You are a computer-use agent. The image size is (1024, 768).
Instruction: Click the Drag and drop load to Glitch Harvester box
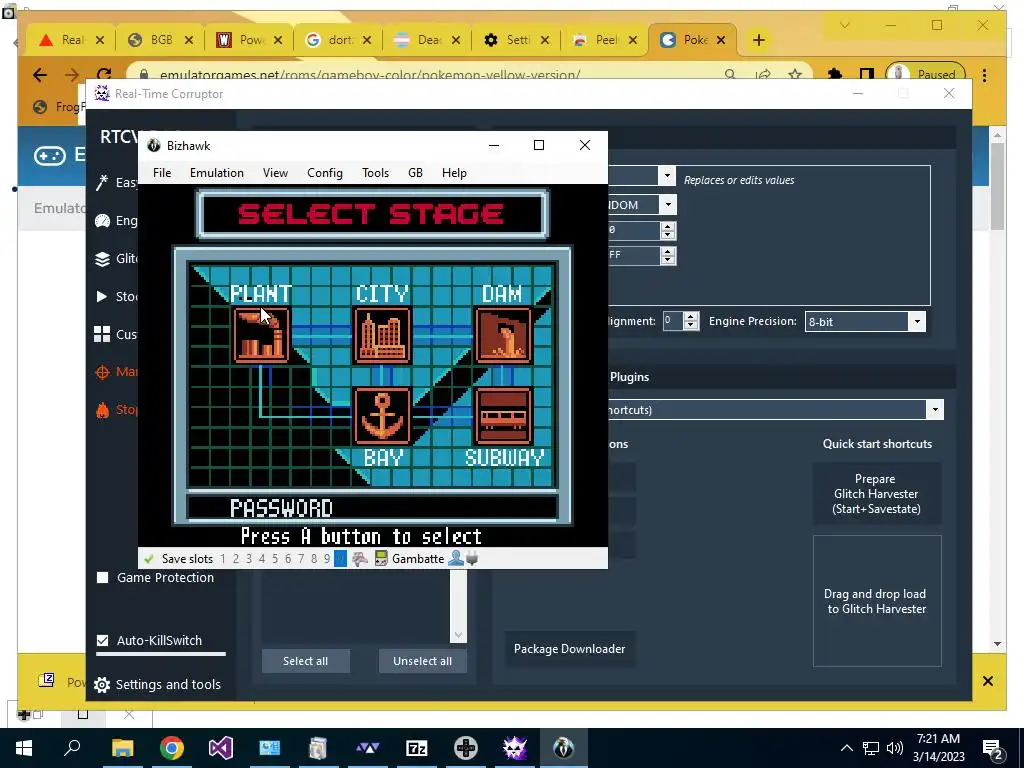pos(876,601)
